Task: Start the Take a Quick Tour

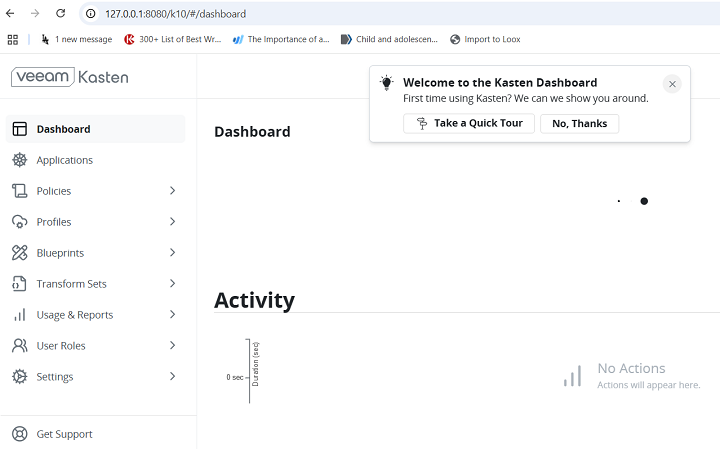Action: click(469, 123)
